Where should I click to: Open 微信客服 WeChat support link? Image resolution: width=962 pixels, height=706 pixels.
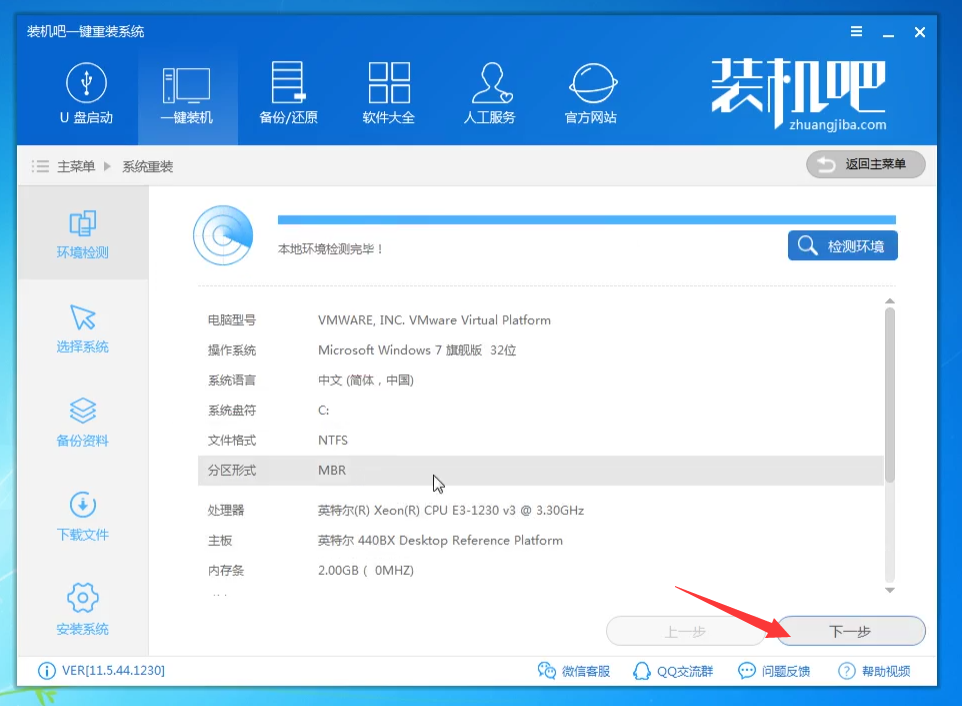click(574, 671)
